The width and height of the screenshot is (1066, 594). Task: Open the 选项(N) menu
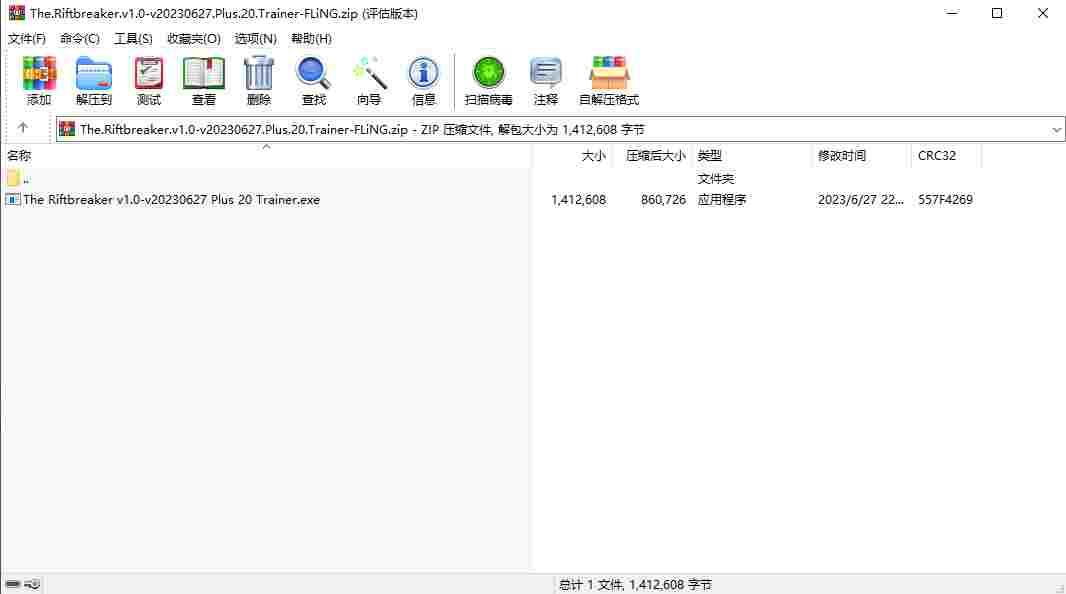pyautogui.click(x=256, y=39)
